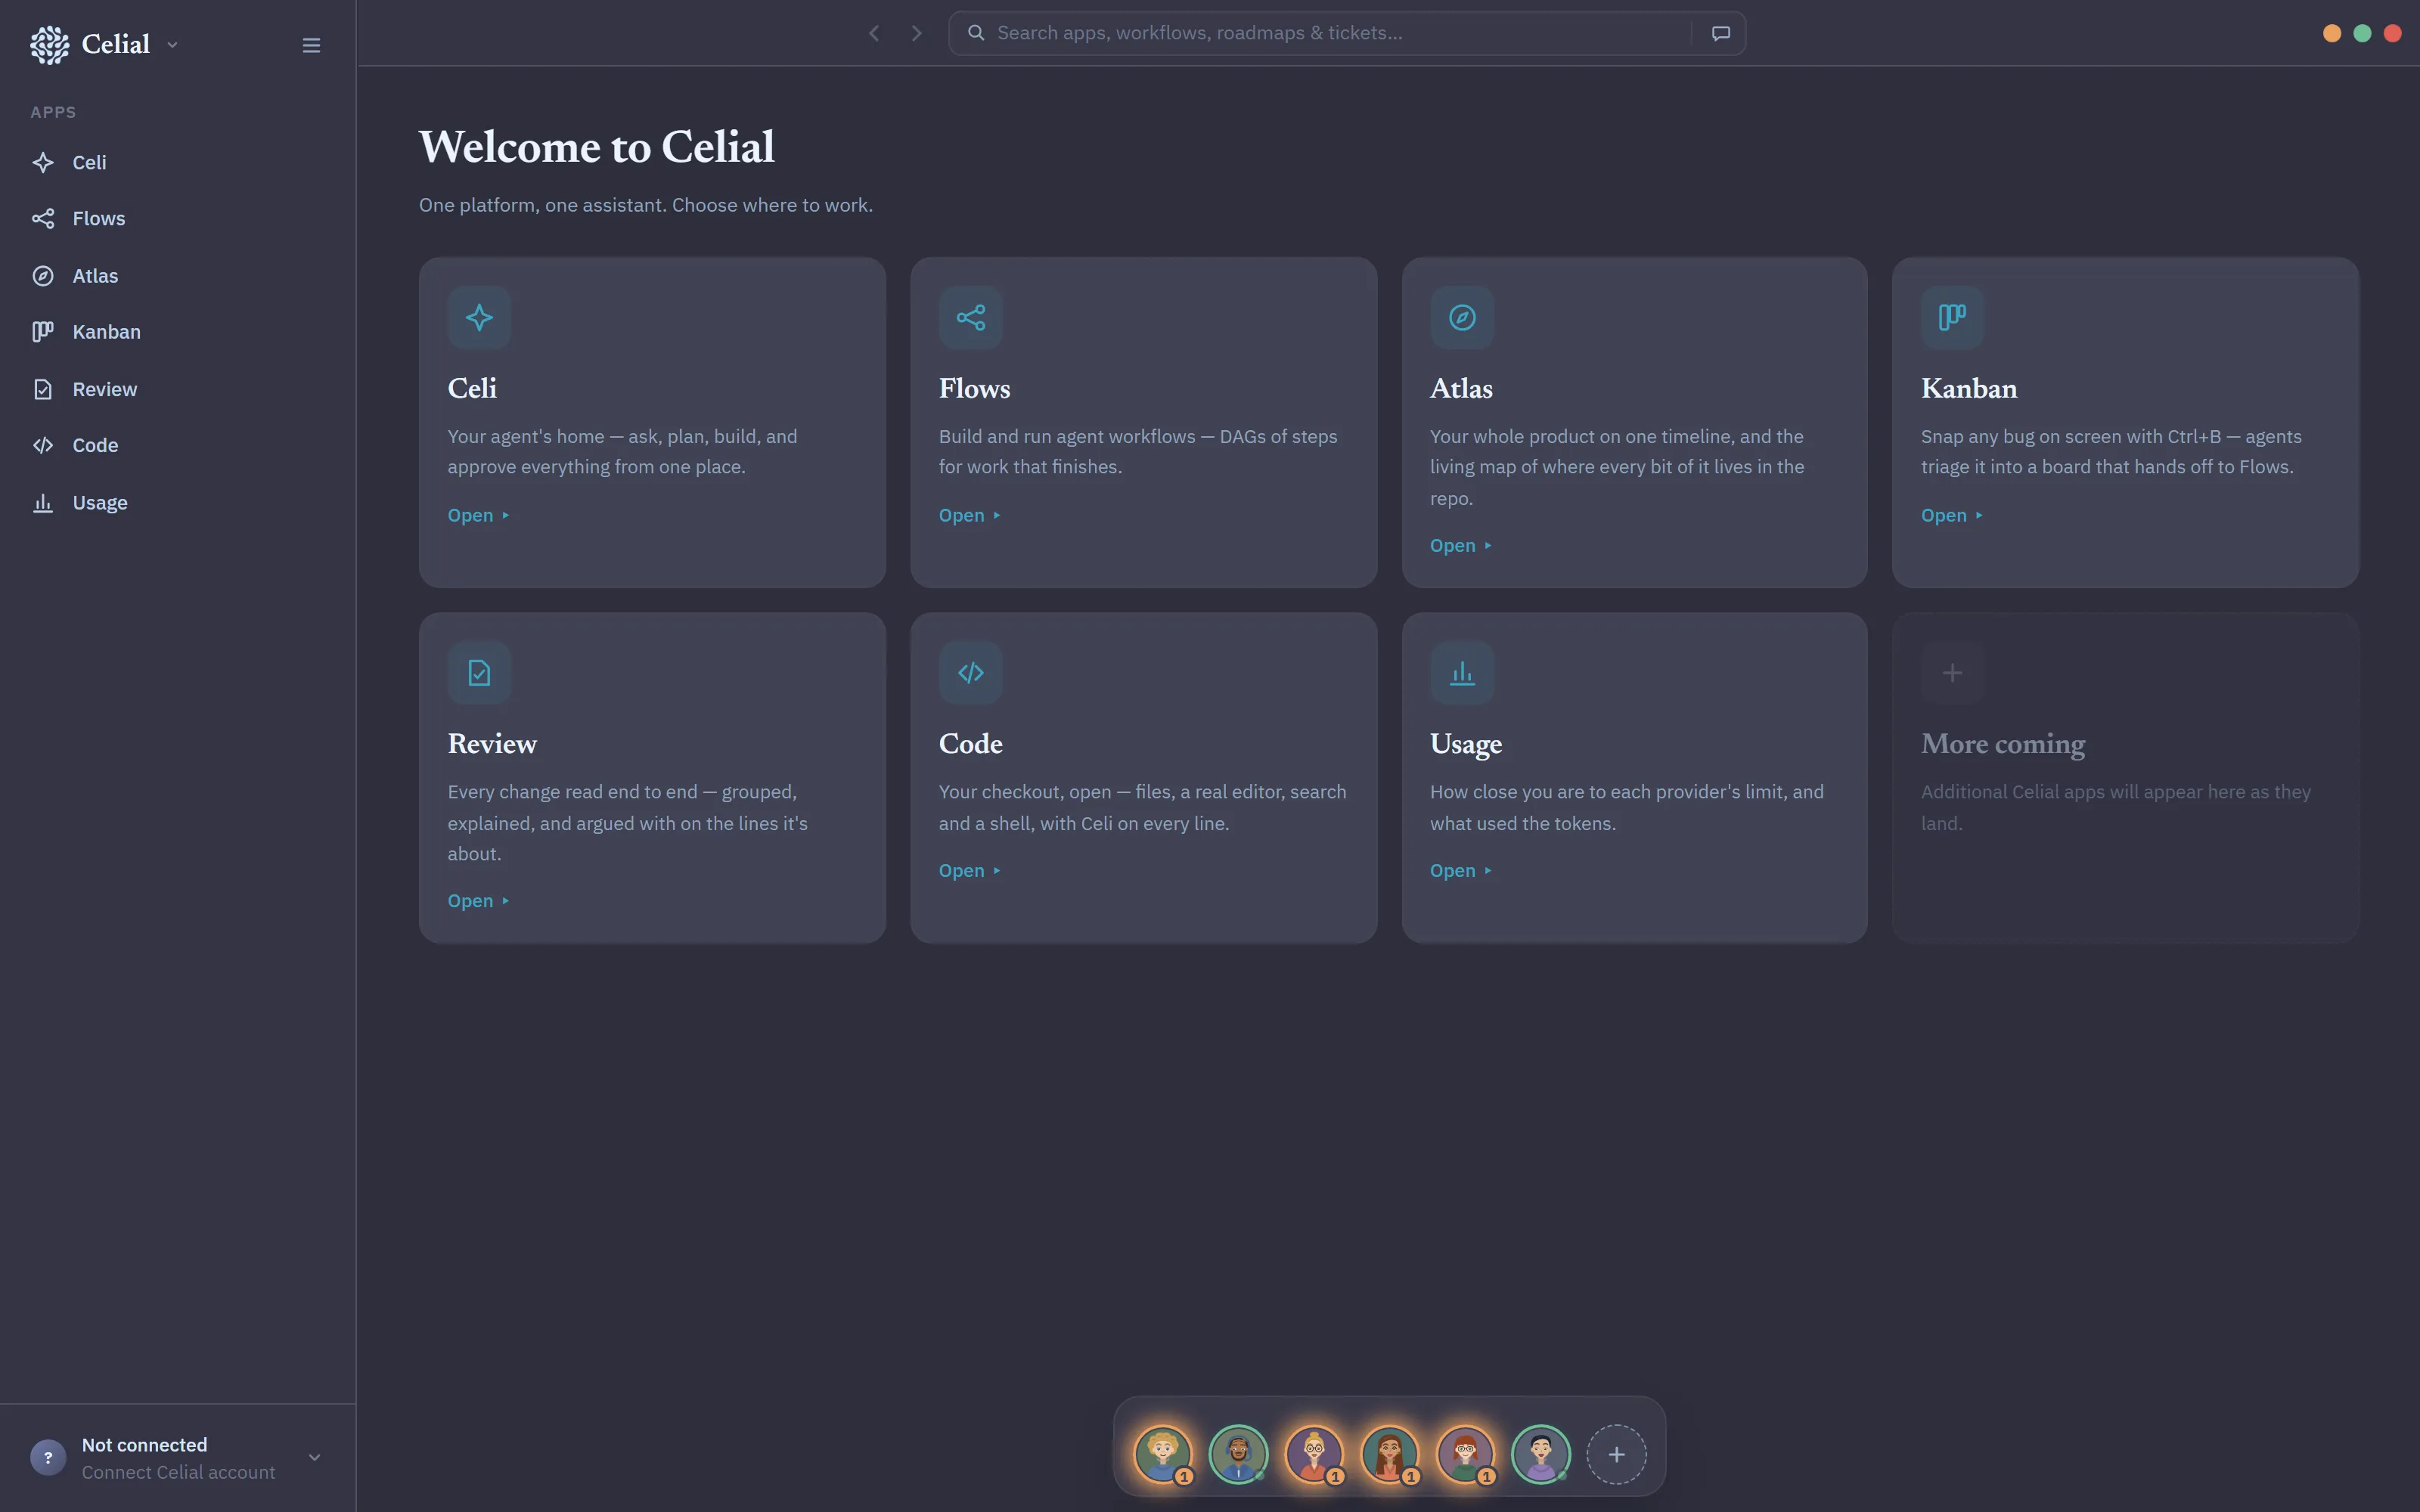Click the Open link on the Code card

click(969, 871)
